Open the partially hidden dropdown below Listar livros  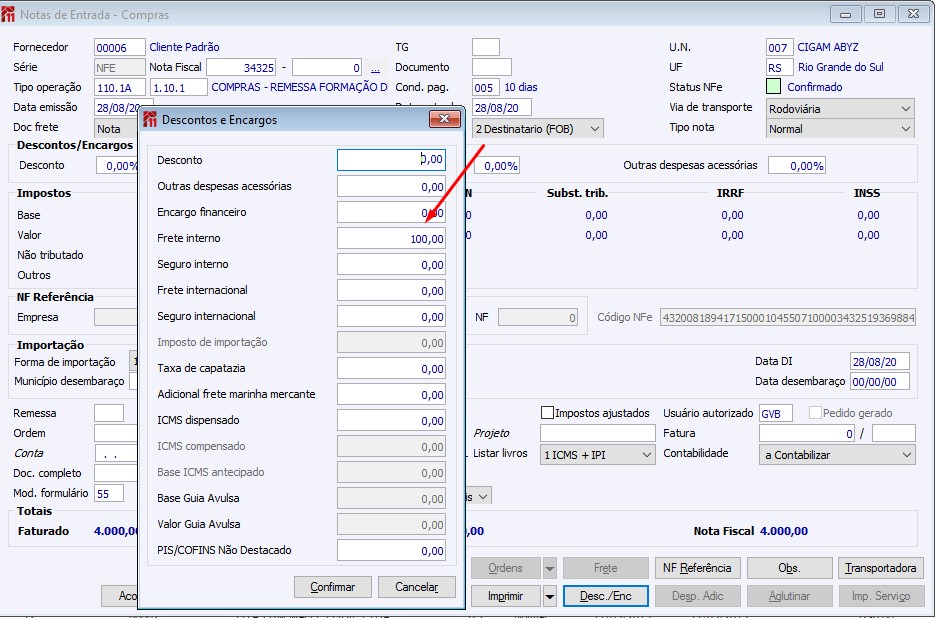[x=482, y=496]
